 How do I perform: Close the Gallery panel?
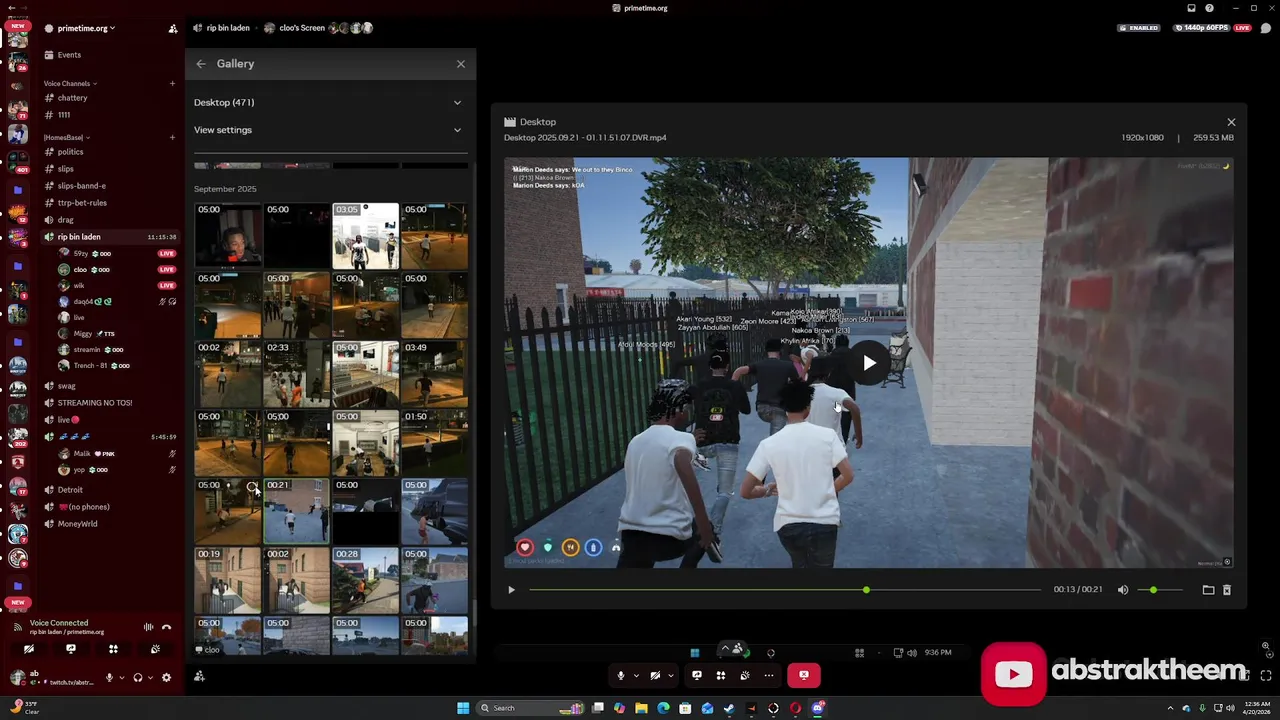(461, 64)
